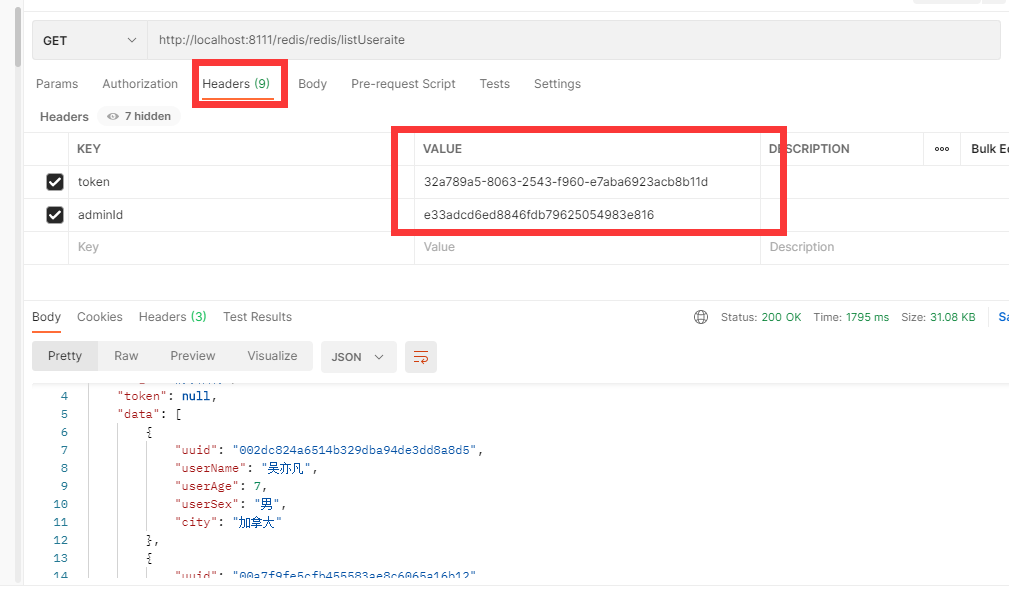Uncheck the token header checkbox
The image size is (1009, 594).
pos(53,181)
